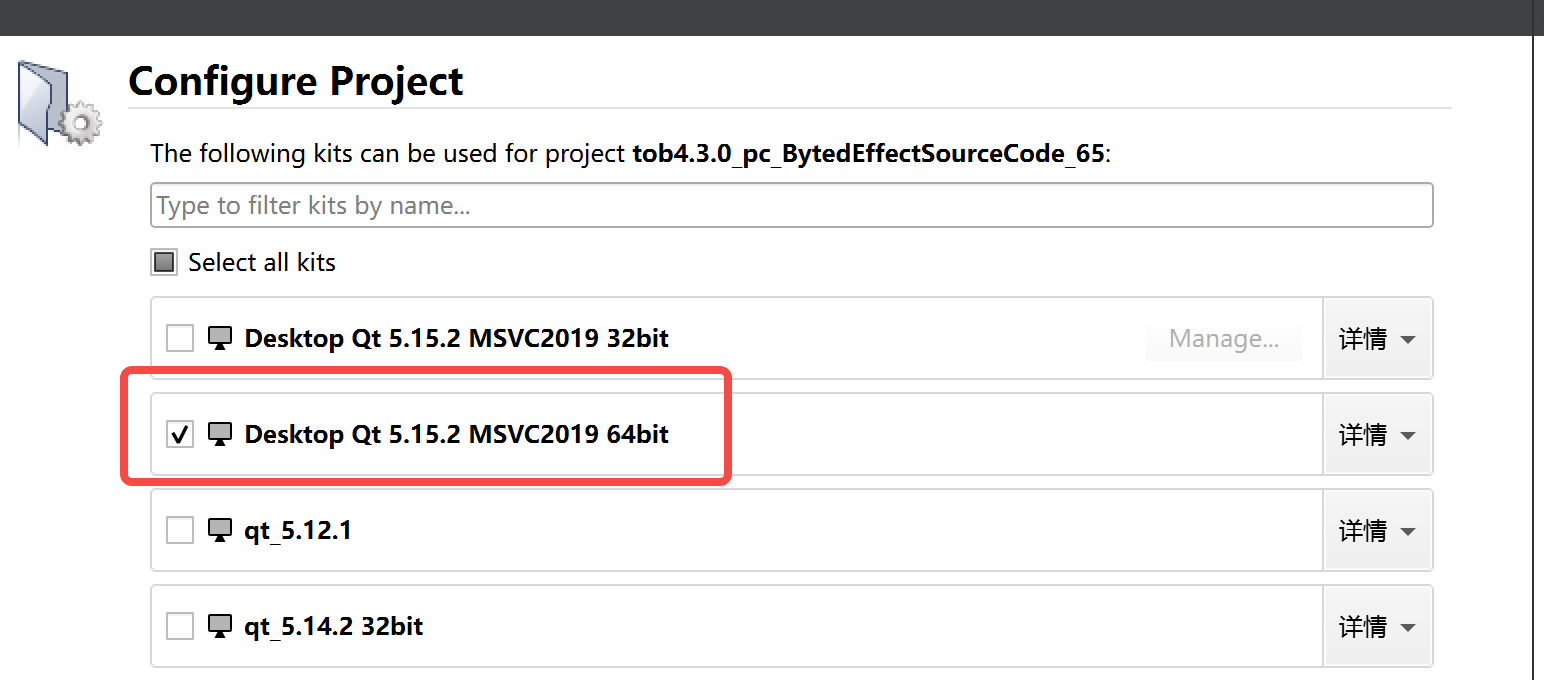Expand 详情 for qt_5.12.1 kit
This screenshot has height=680, width=1544.
[x=1377, y=530]
